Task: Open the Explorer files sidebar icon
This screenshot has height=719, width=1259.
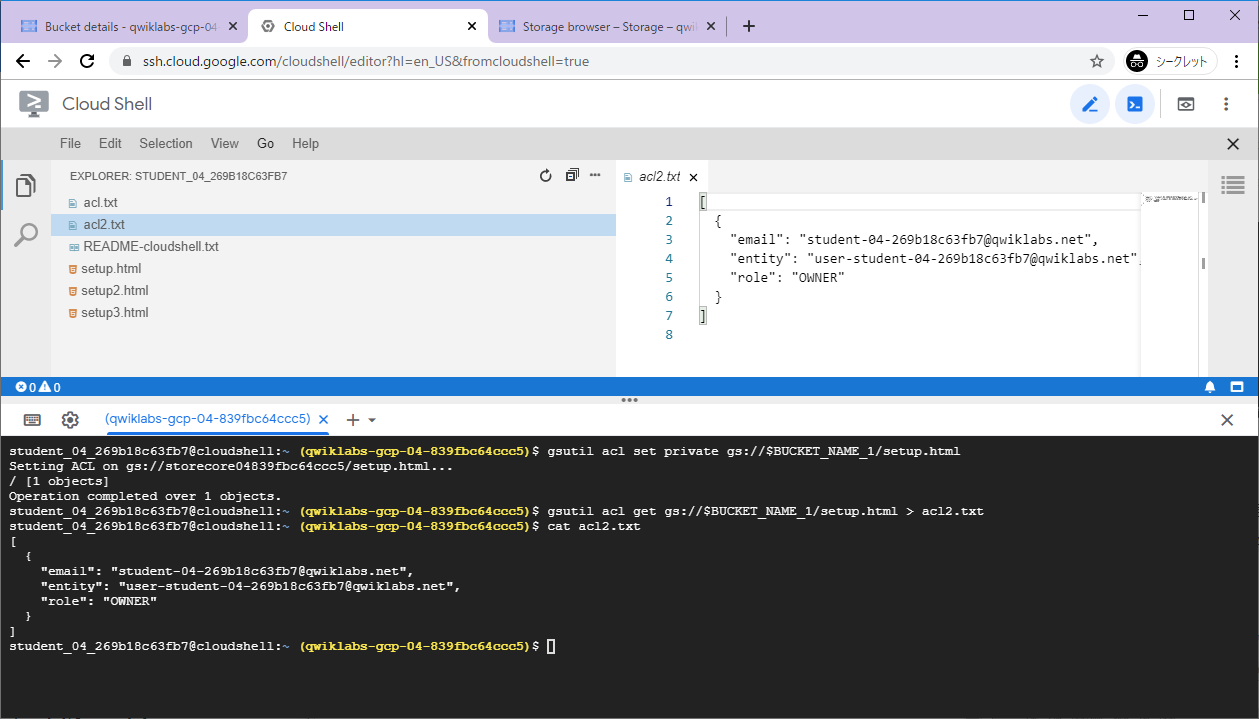Action: [26, 185]
